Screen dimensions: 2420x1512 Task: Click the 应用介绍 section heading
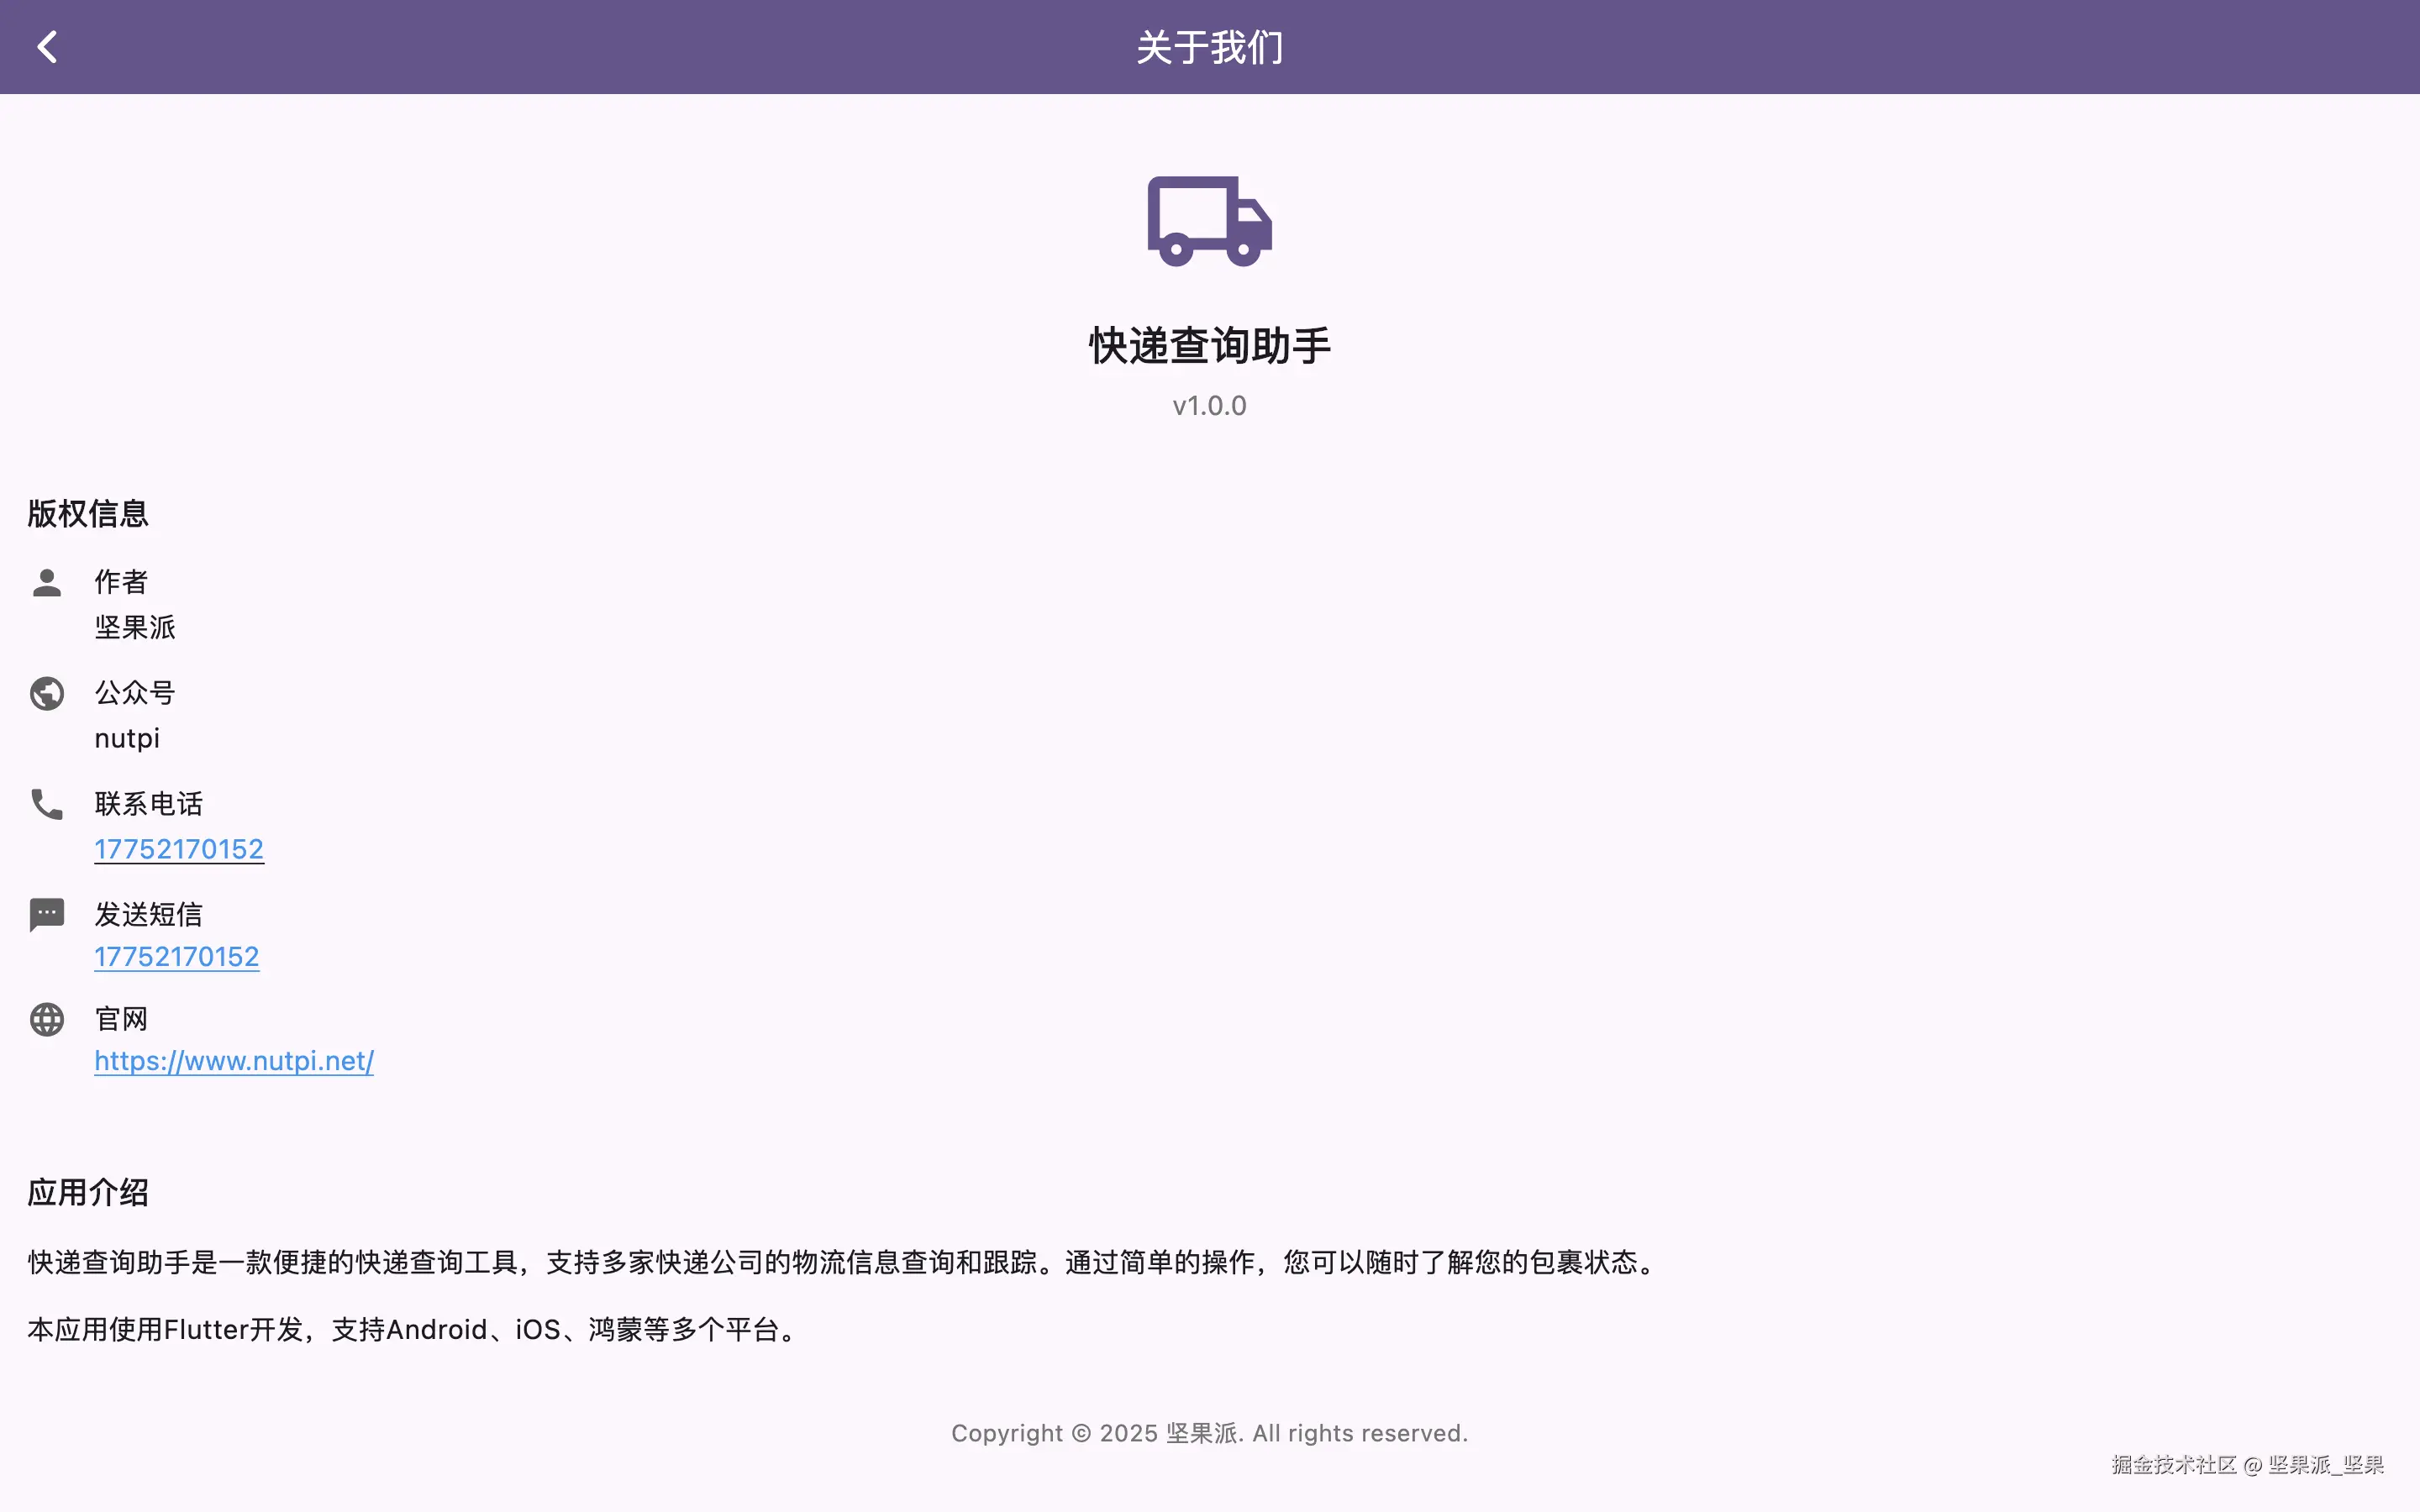(88, 1192)
